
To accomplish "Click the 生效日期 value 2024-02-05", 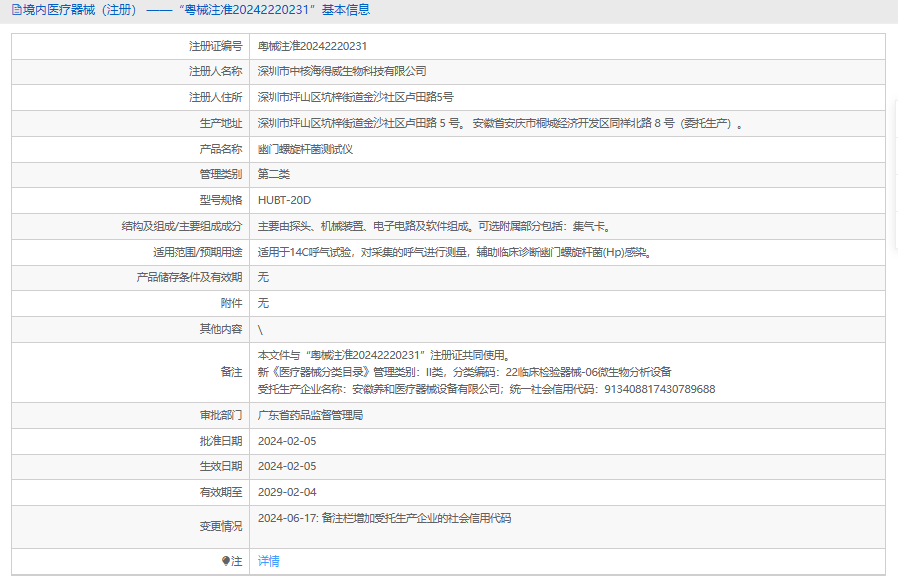I will [287, 466].
